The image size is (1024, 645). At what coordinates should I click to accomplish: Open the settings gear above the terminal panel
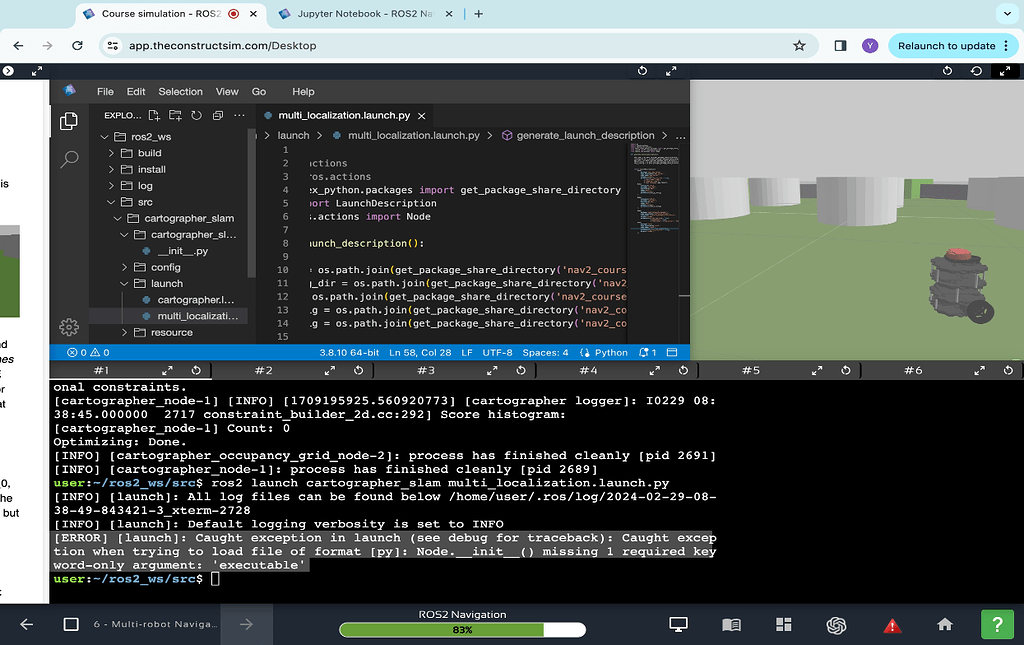coord(68,327)
